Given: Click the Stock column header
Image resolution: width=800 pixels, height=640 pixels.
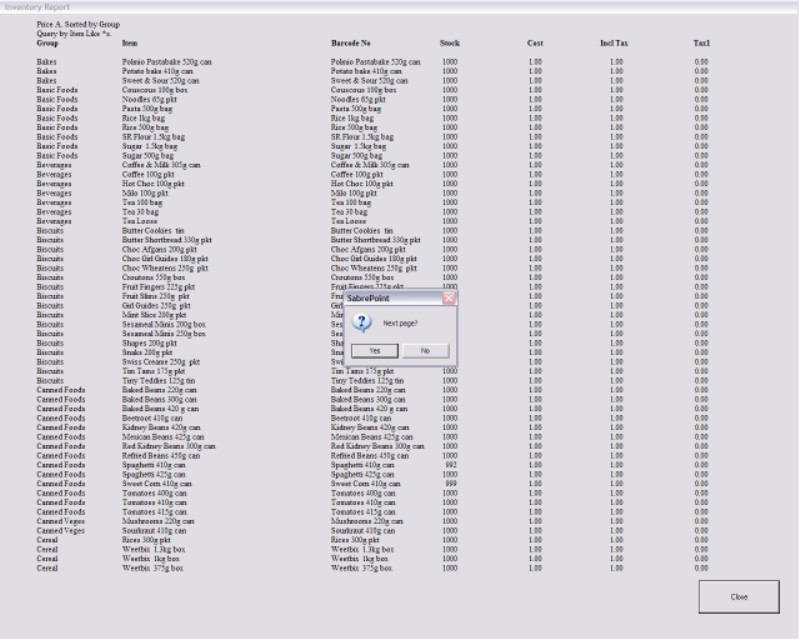Looking at the screenshot, I should point(450,44).
